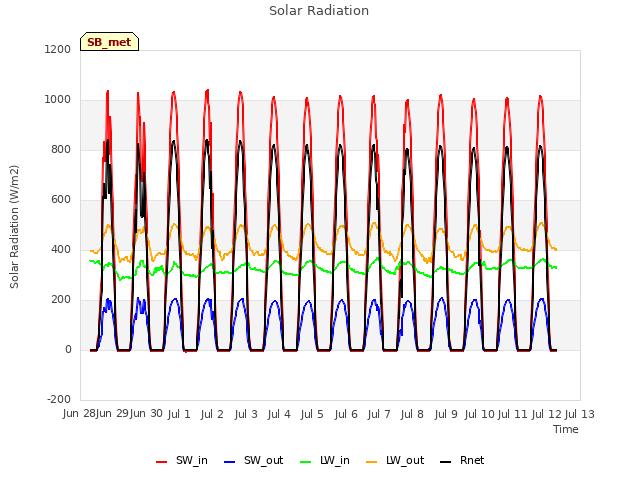
Task: Click the Jul 1 x-axis date label
Action: pos(179,414)
